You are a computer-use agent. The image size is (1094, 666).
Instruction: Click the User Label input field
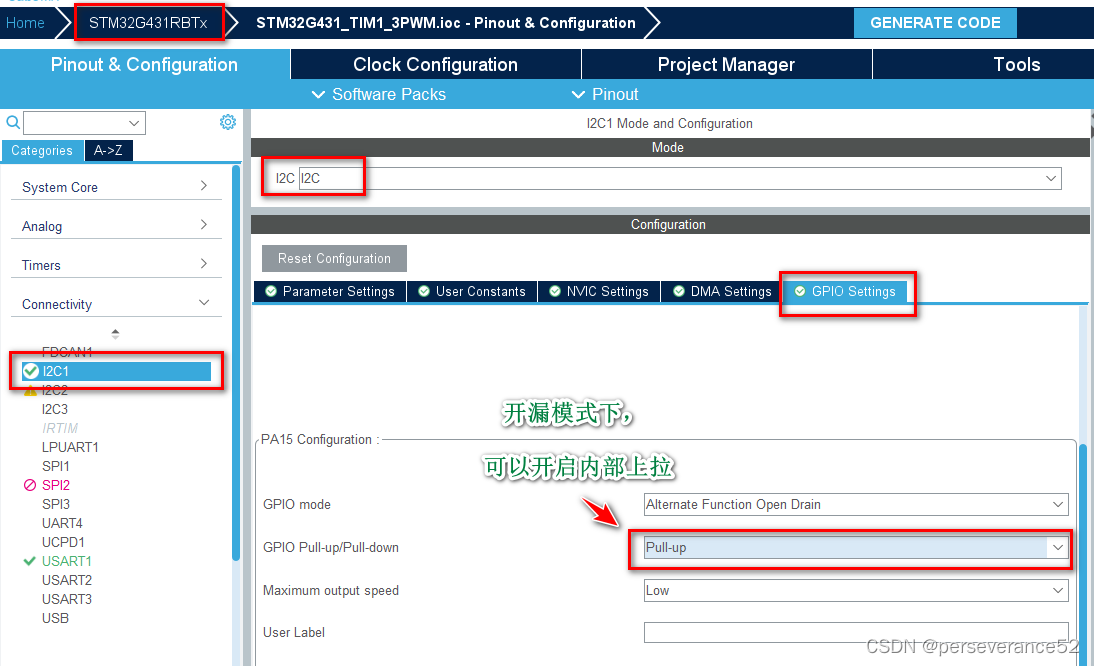856,633
